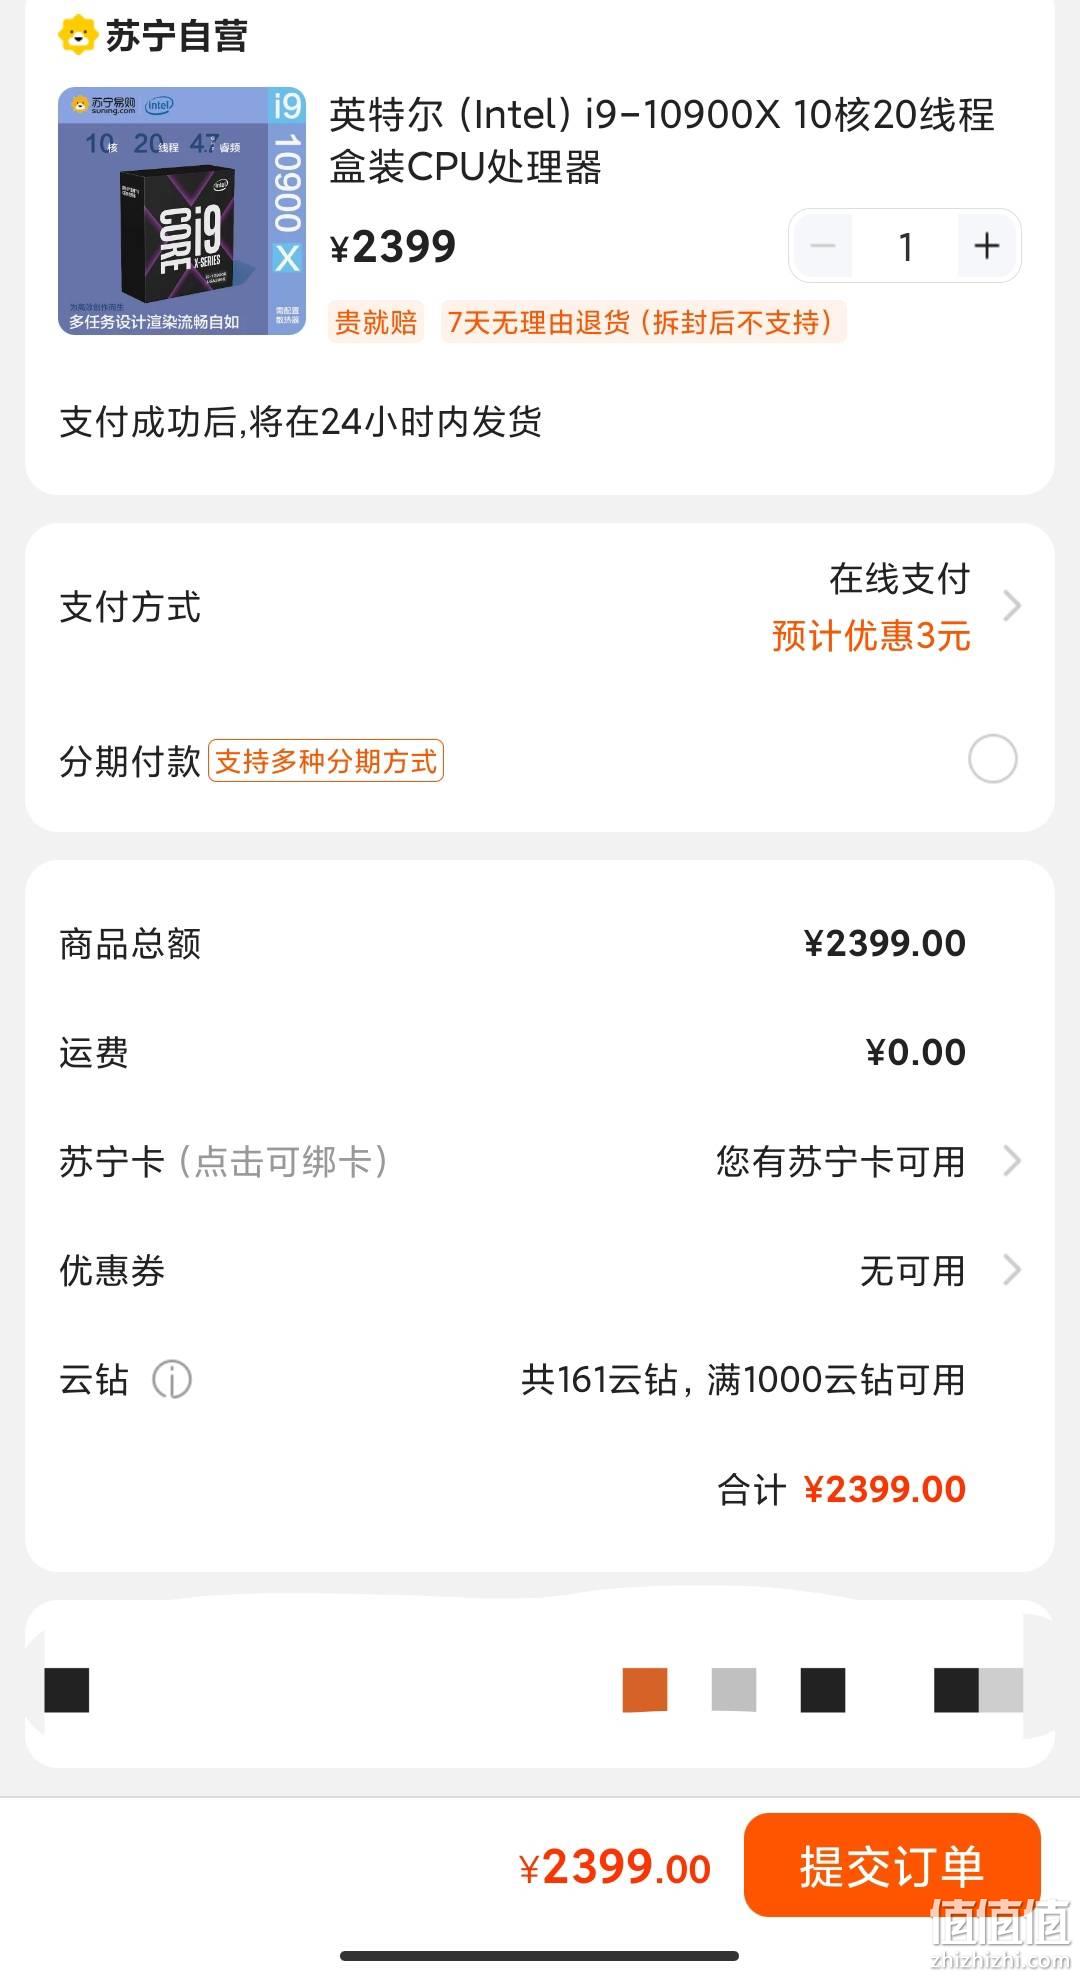Tap the Suning self-operated store logo
Viewport: 1080px width, 1978px height.
tap(153, 36)
